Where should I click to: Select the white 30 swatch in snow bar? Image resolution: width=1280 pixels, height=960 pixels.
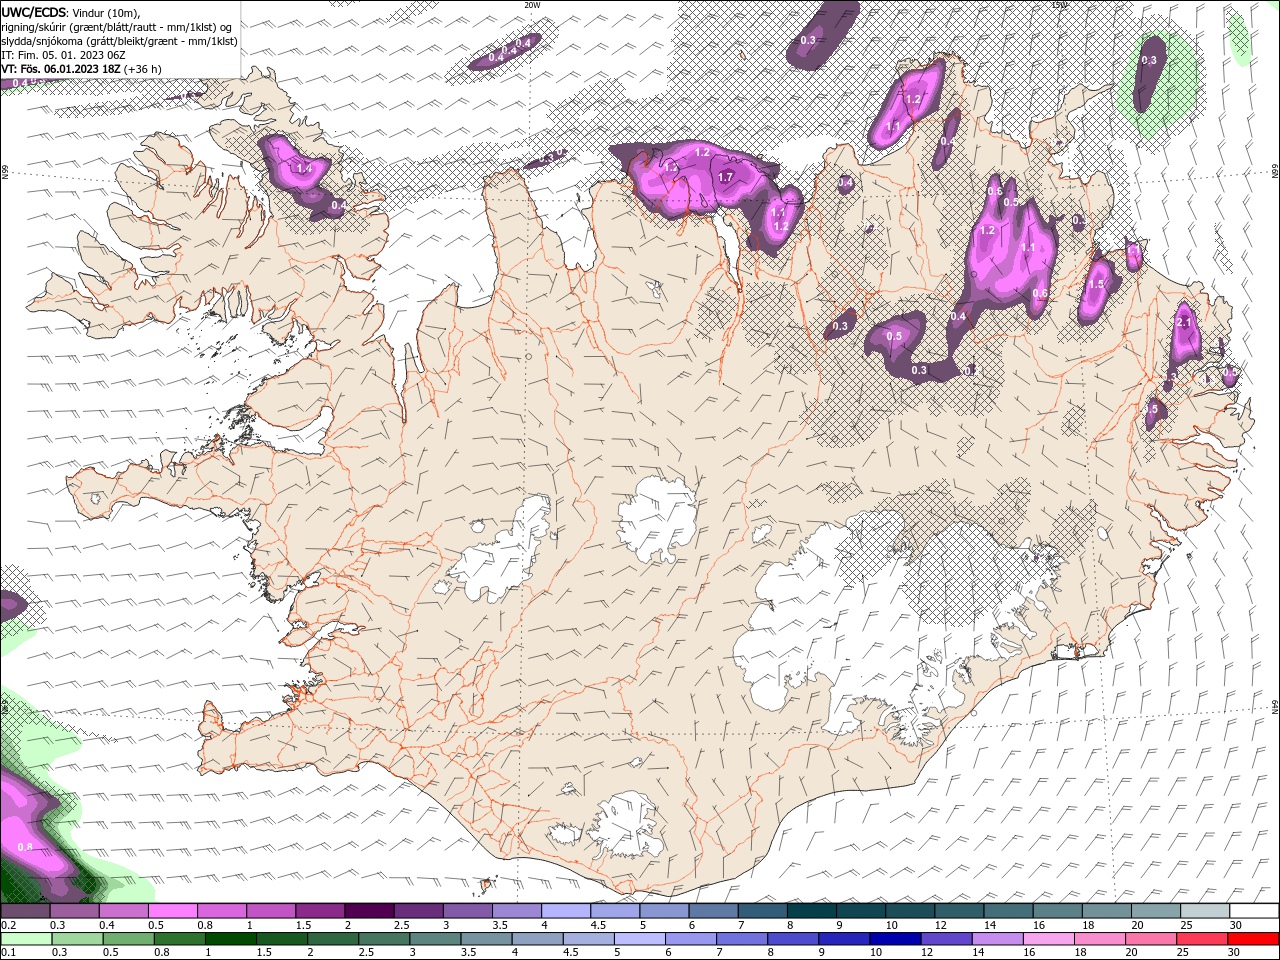(x=1254, y=910)
